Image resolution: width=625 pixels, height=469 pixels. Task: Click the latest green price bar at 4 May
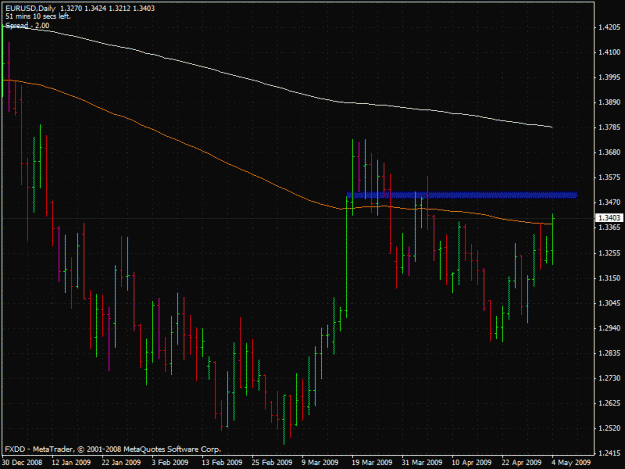tap(552, 239)
